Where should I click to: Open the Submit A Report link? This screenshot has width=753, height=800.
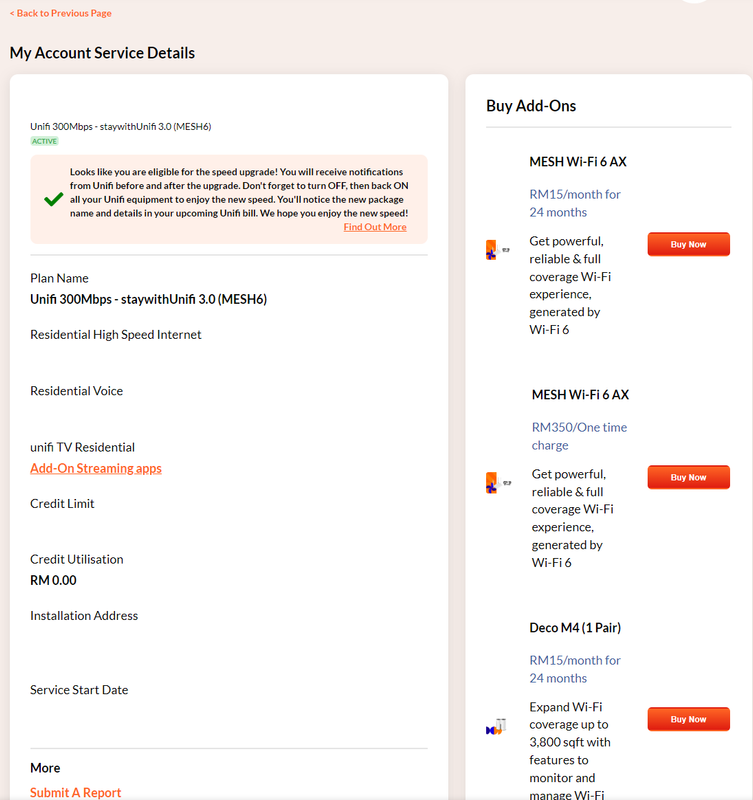76,792
